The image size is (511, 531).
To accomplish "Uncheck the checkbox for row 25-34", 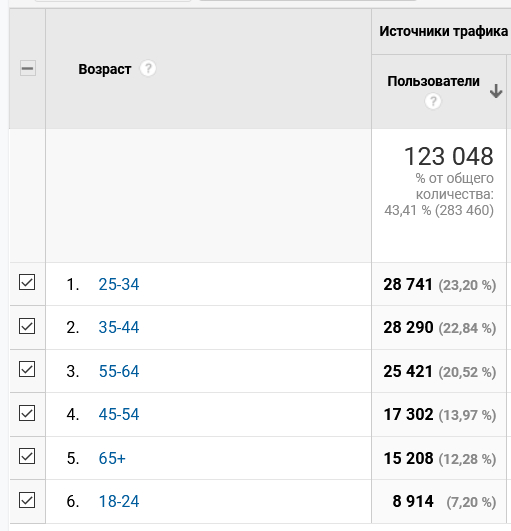I will click(x=27, y=282).
